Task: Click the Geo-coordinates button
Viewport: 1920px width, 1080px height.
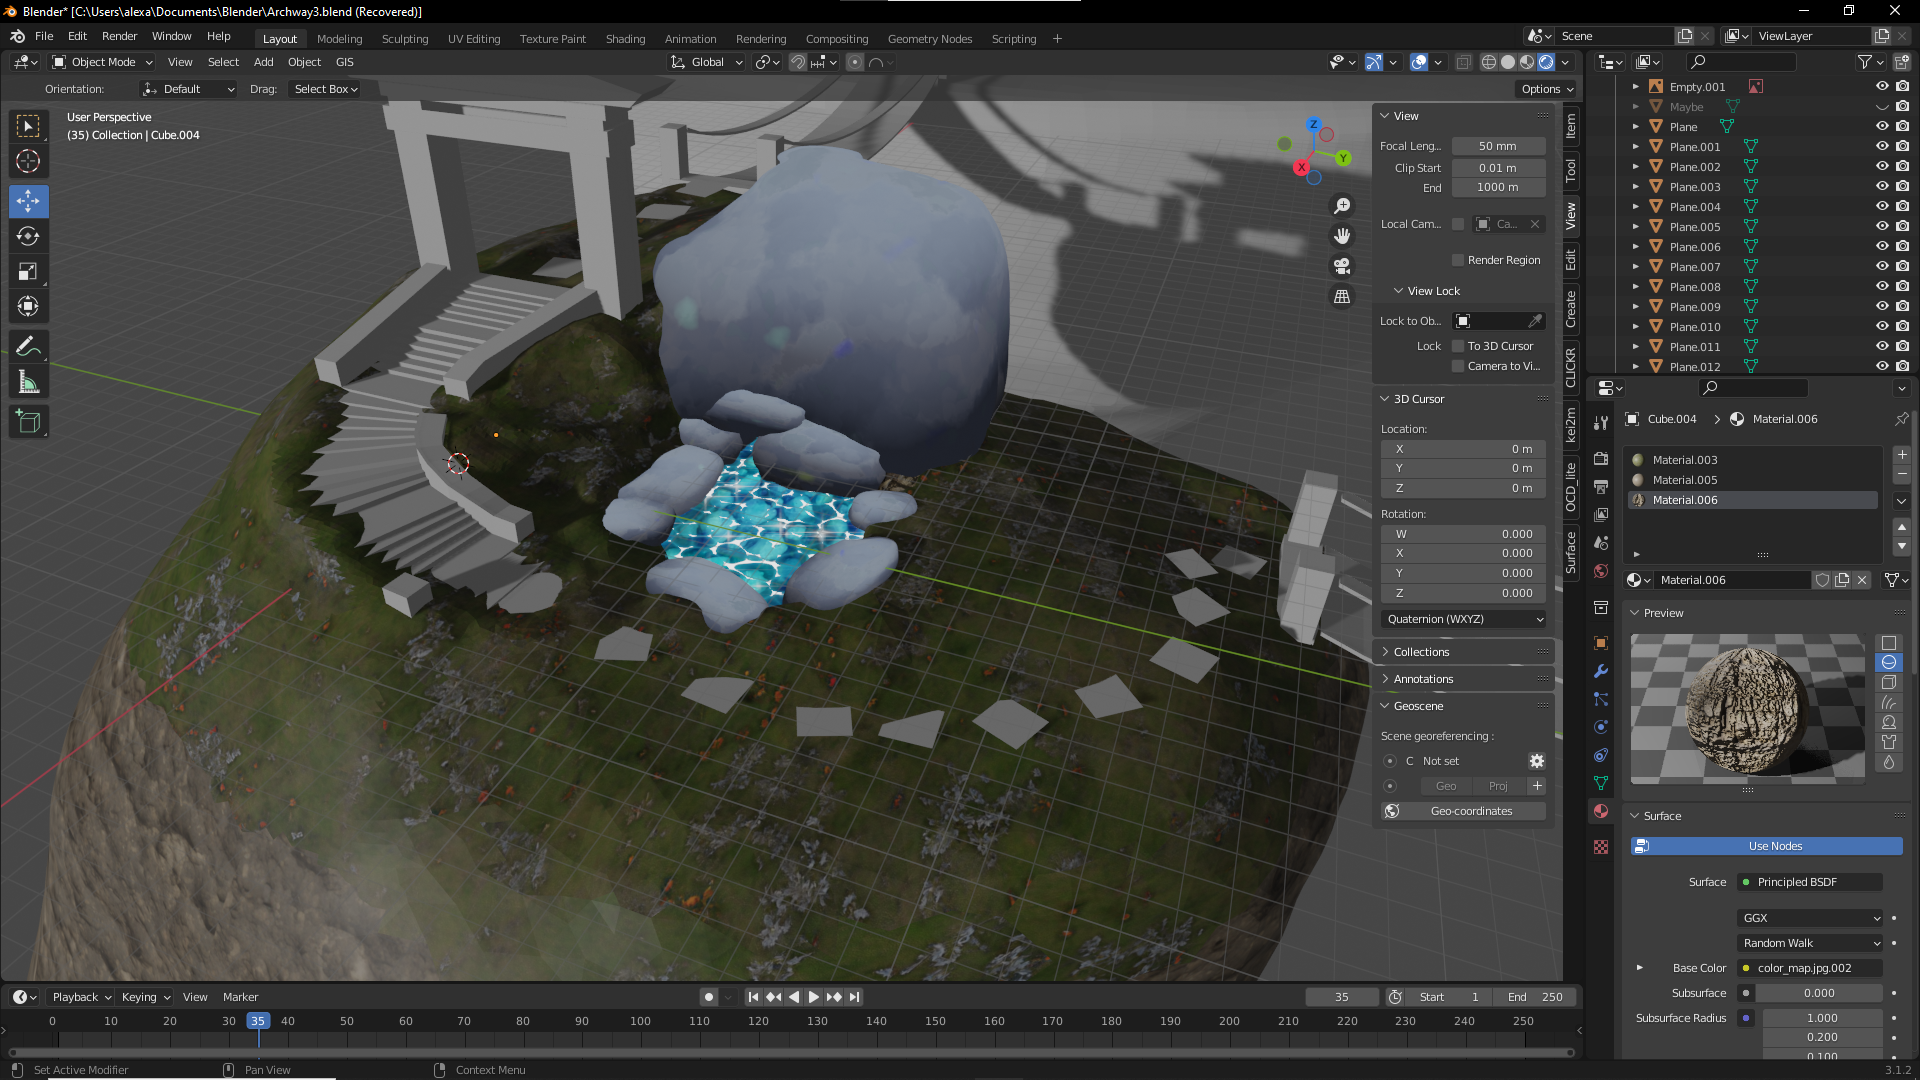Action: (1463, 811)
